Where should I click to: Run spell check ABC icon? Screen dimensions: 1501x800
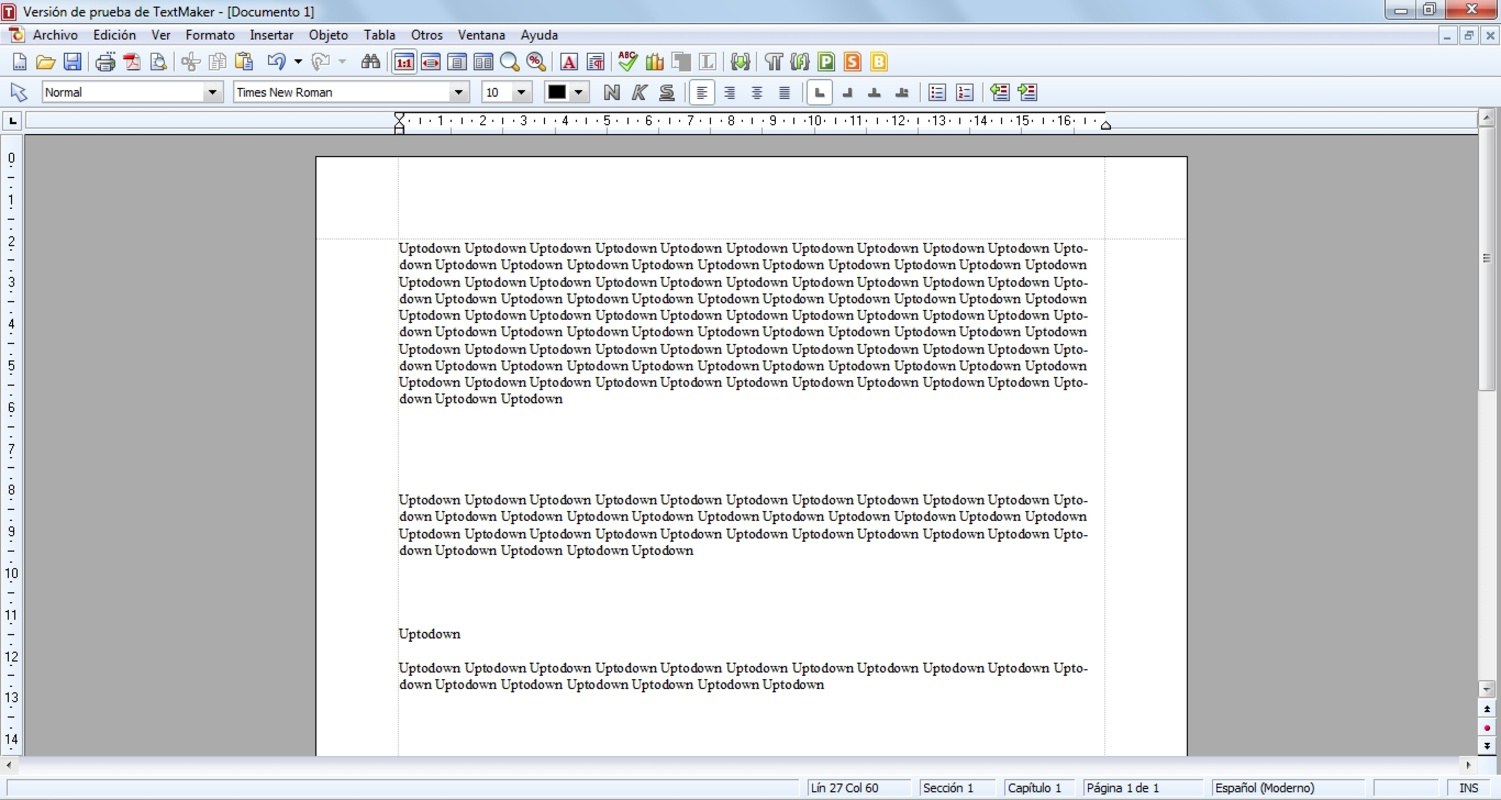click(x=628, y=62)
